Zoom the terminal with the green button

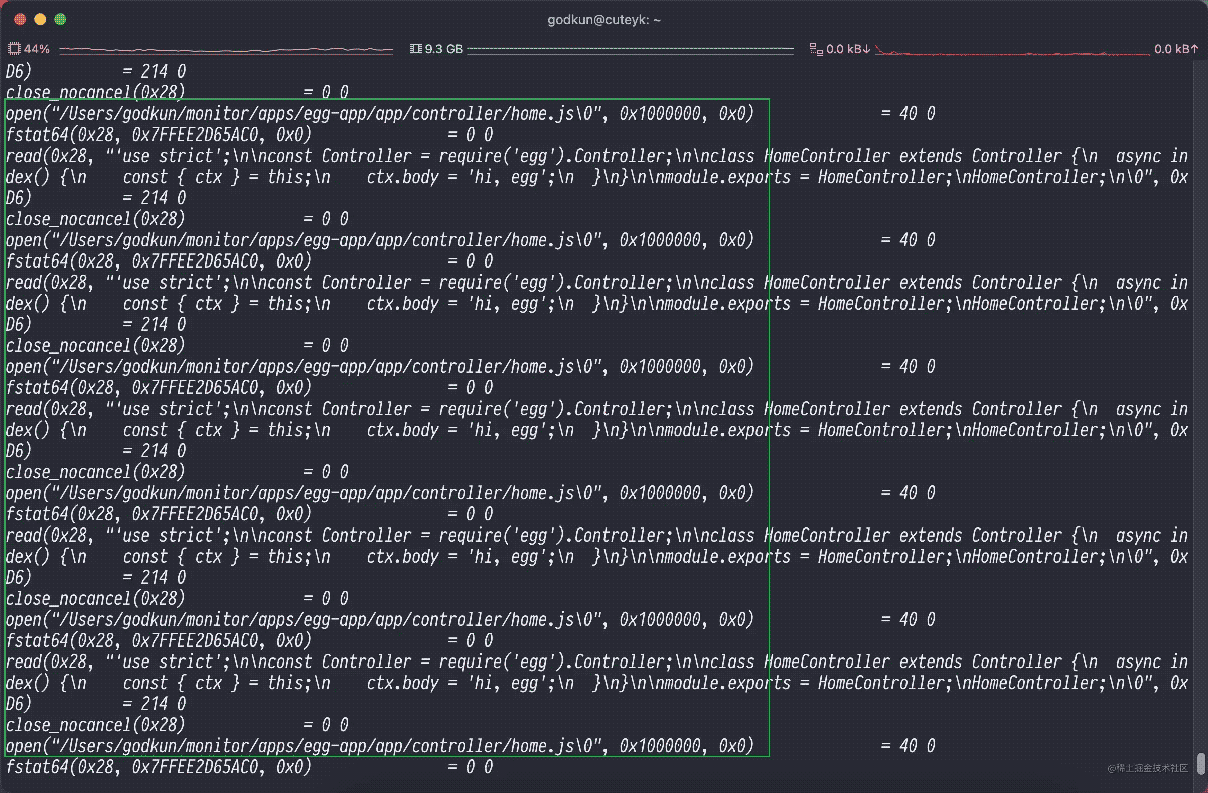tap(60, 20)
